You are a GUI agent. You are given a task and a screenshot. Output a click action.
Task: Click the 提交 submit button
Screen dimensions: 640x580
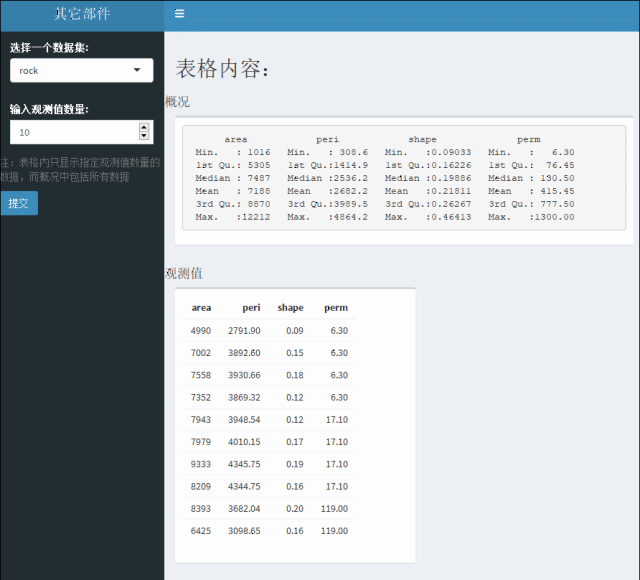pos(19,203)
